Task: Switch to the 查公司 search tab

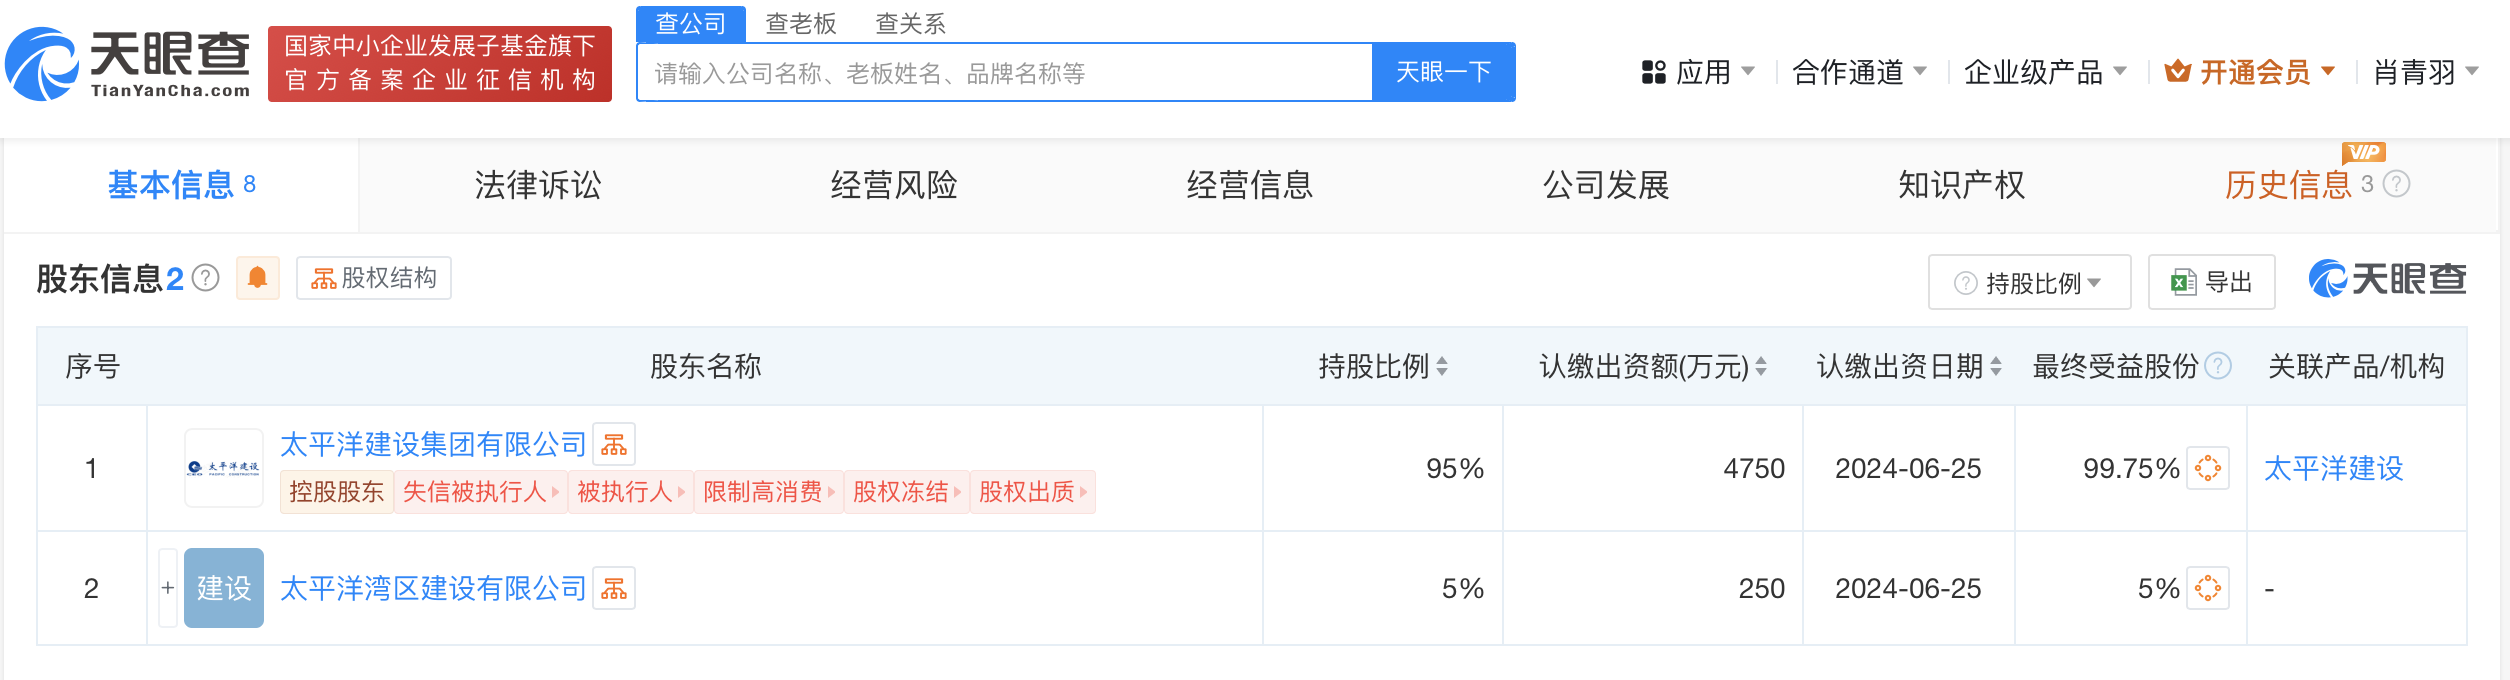Action: pos(691,23)
